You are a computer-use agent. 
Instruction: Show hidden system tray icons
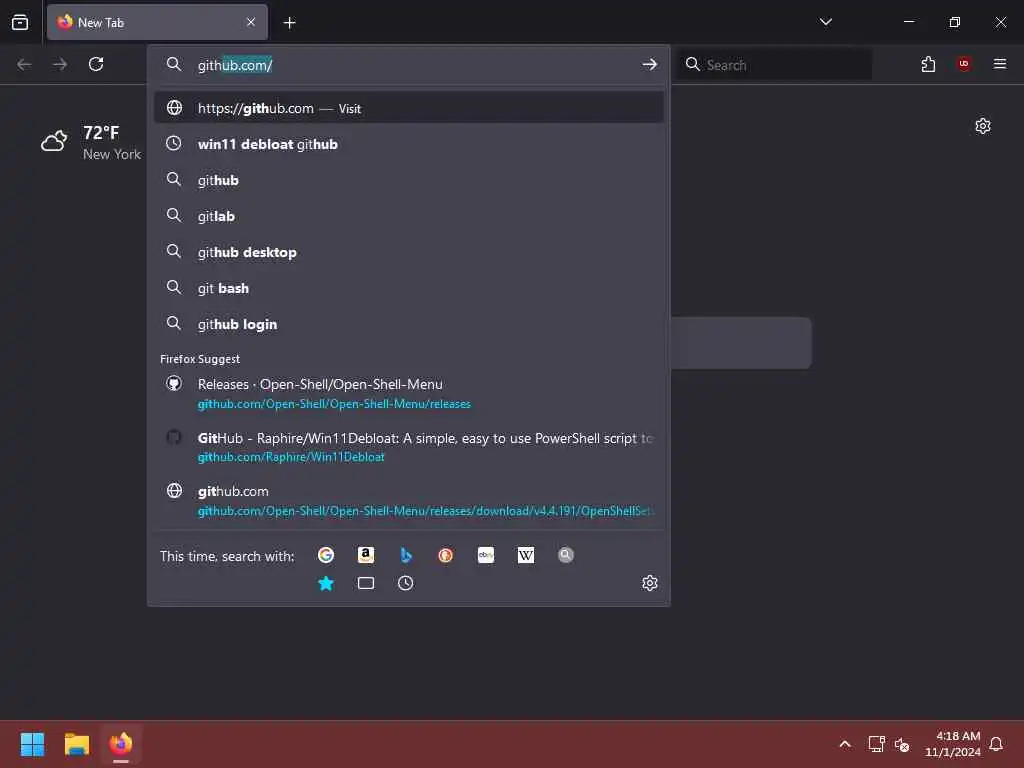point(844,744)
